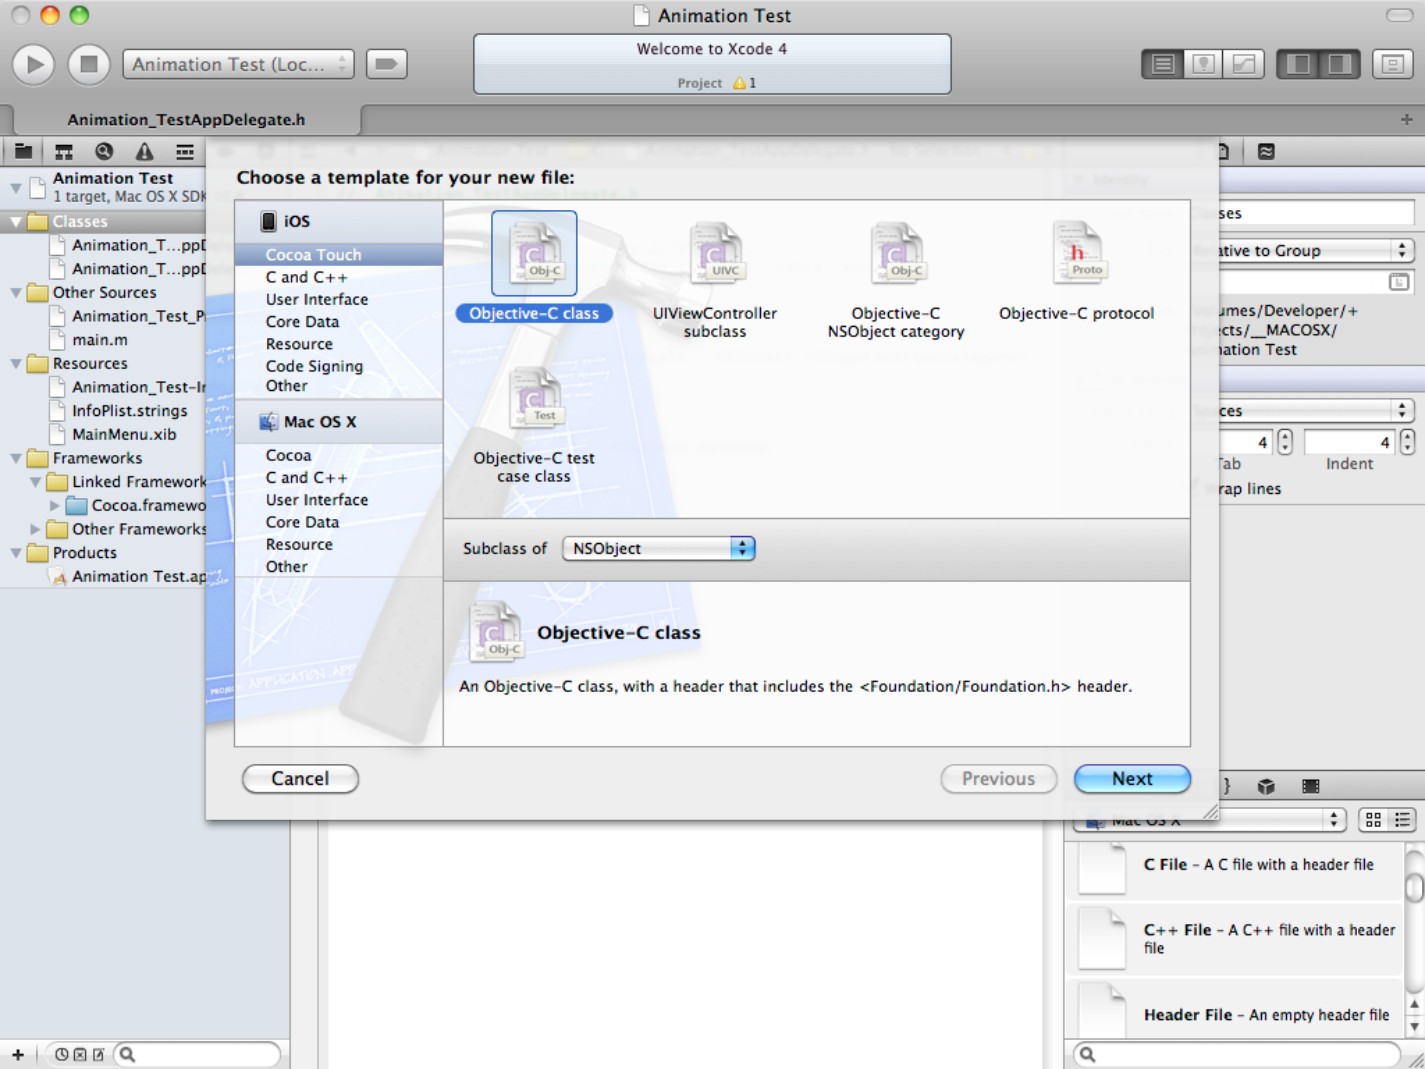Open the library platform dropdown
This screenshot has height=1069, width=1425.
(x=1210, y=821)
